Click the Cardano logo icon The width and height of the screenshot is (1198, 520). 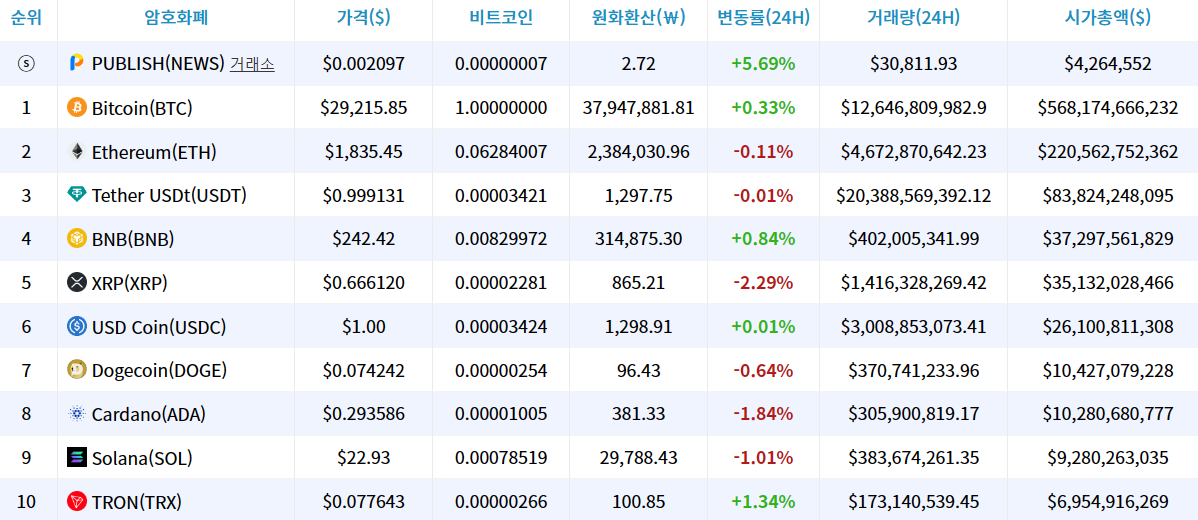click(x=76, y=414)
